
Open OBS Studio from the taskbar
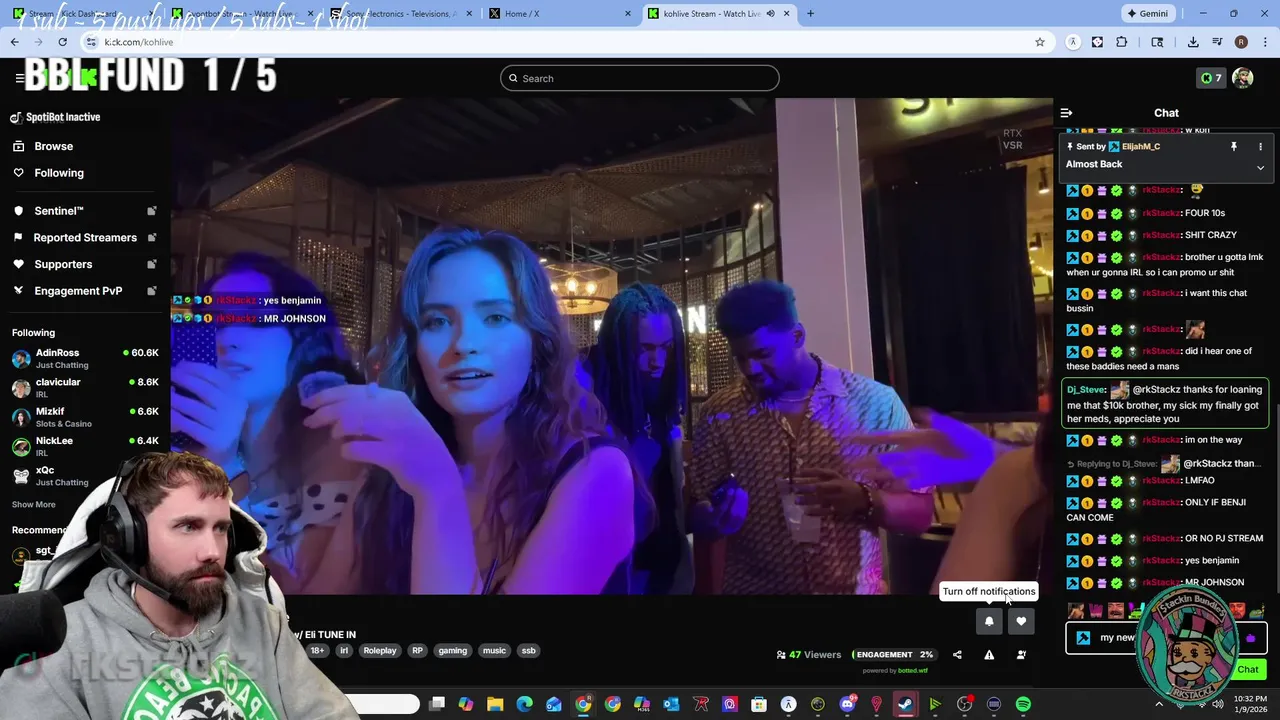964,705
